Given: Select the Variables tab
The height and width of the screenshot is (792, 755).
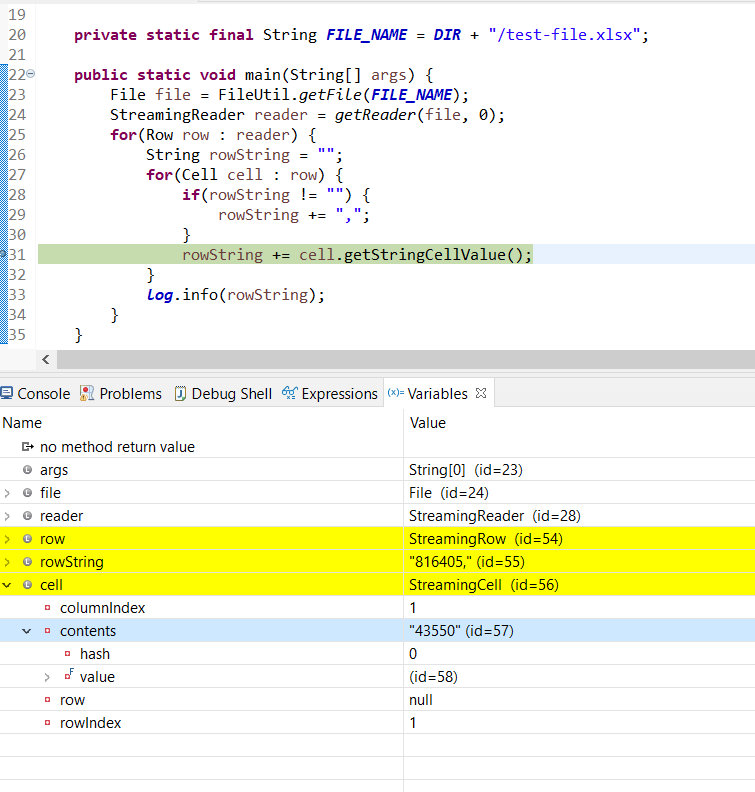Looking at the screenshot, I should [x=437, y=393].
